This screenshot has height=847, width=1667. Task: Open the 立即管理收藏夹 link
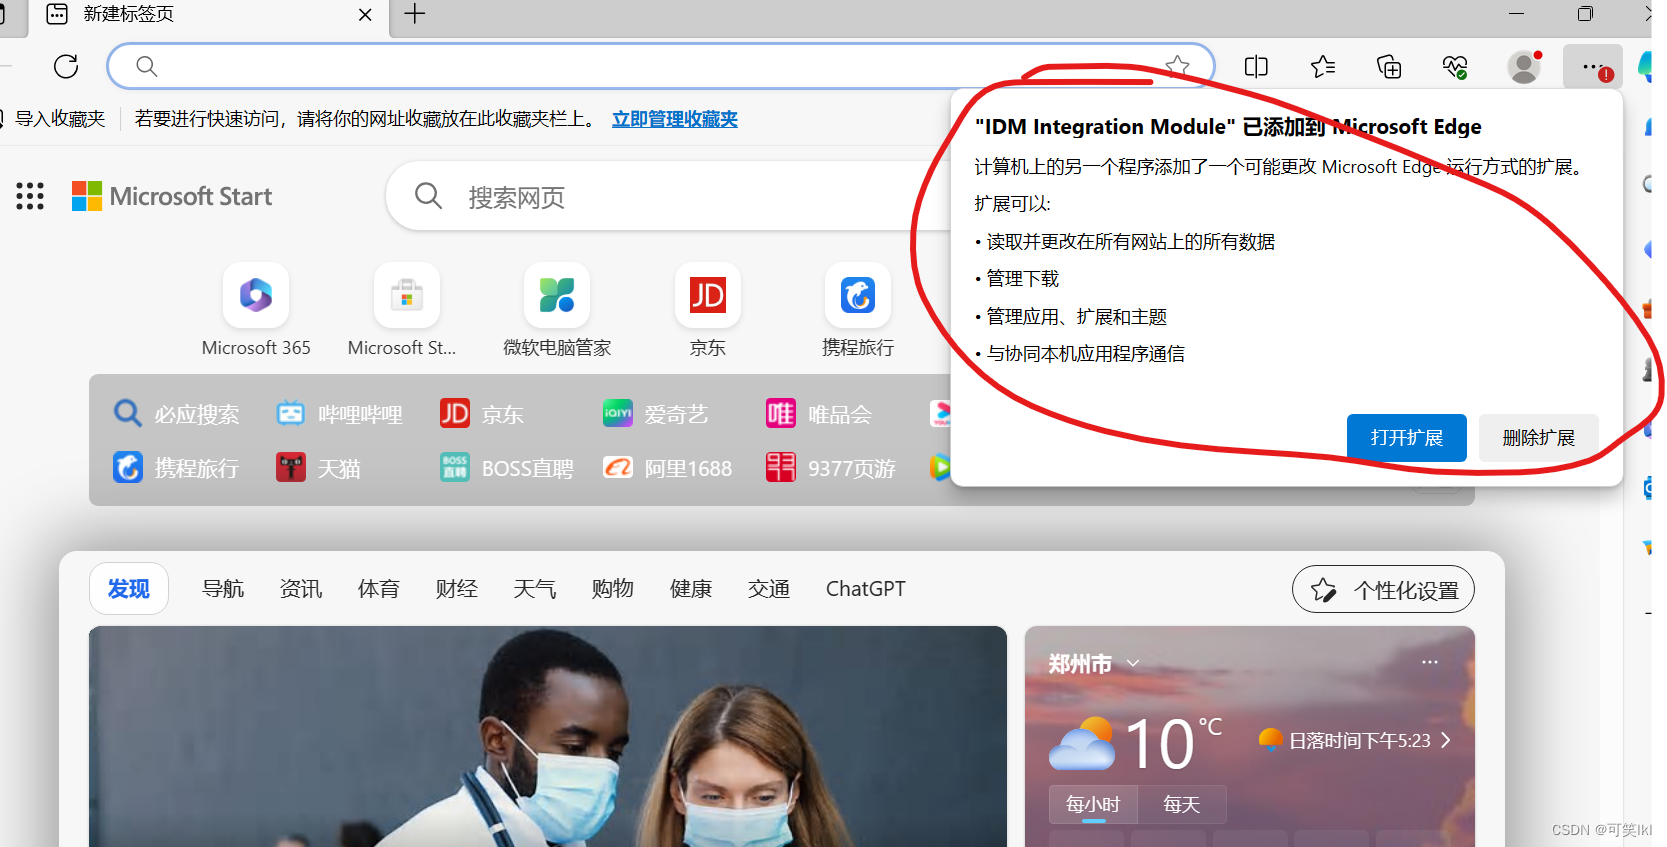click(675, 119)
